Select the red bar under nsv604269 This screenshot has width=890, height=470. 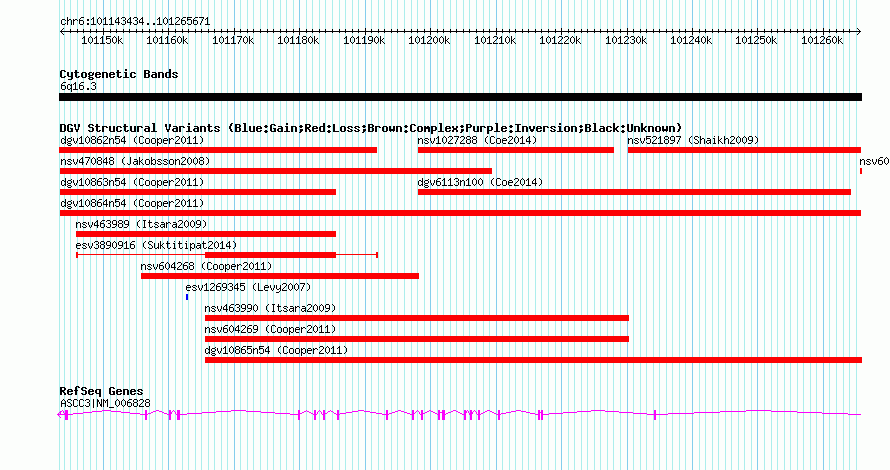[417, 339]
